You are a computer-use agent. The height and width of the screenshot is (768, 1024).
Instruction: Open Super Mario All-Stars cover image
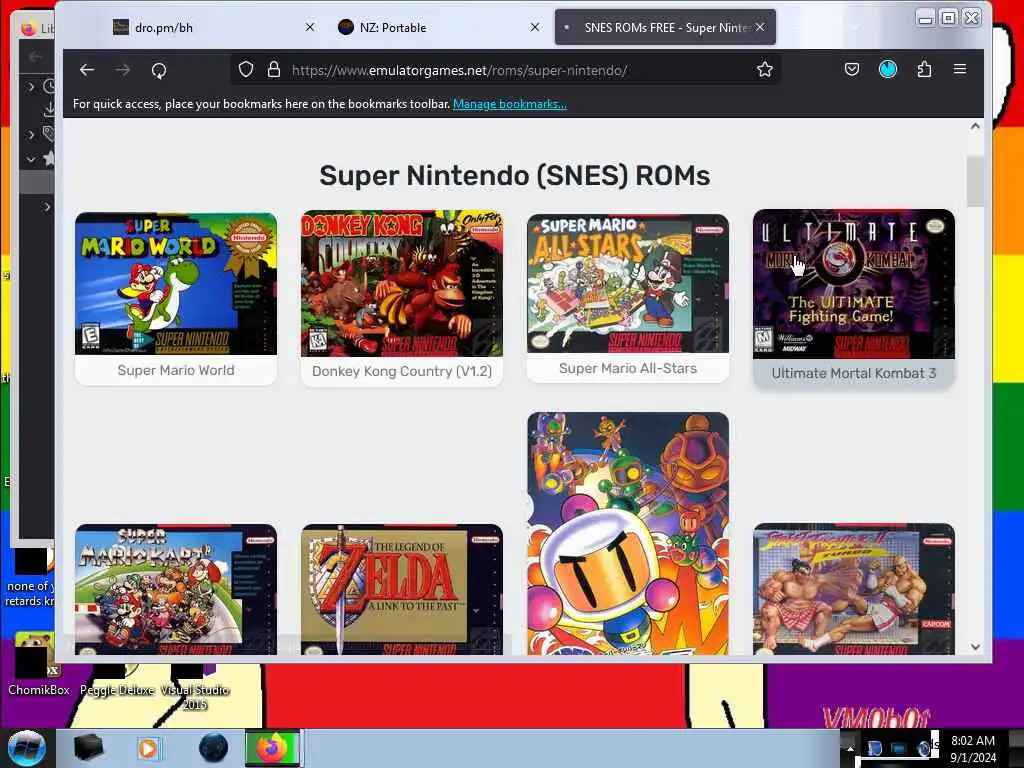[x=628, y=283]
